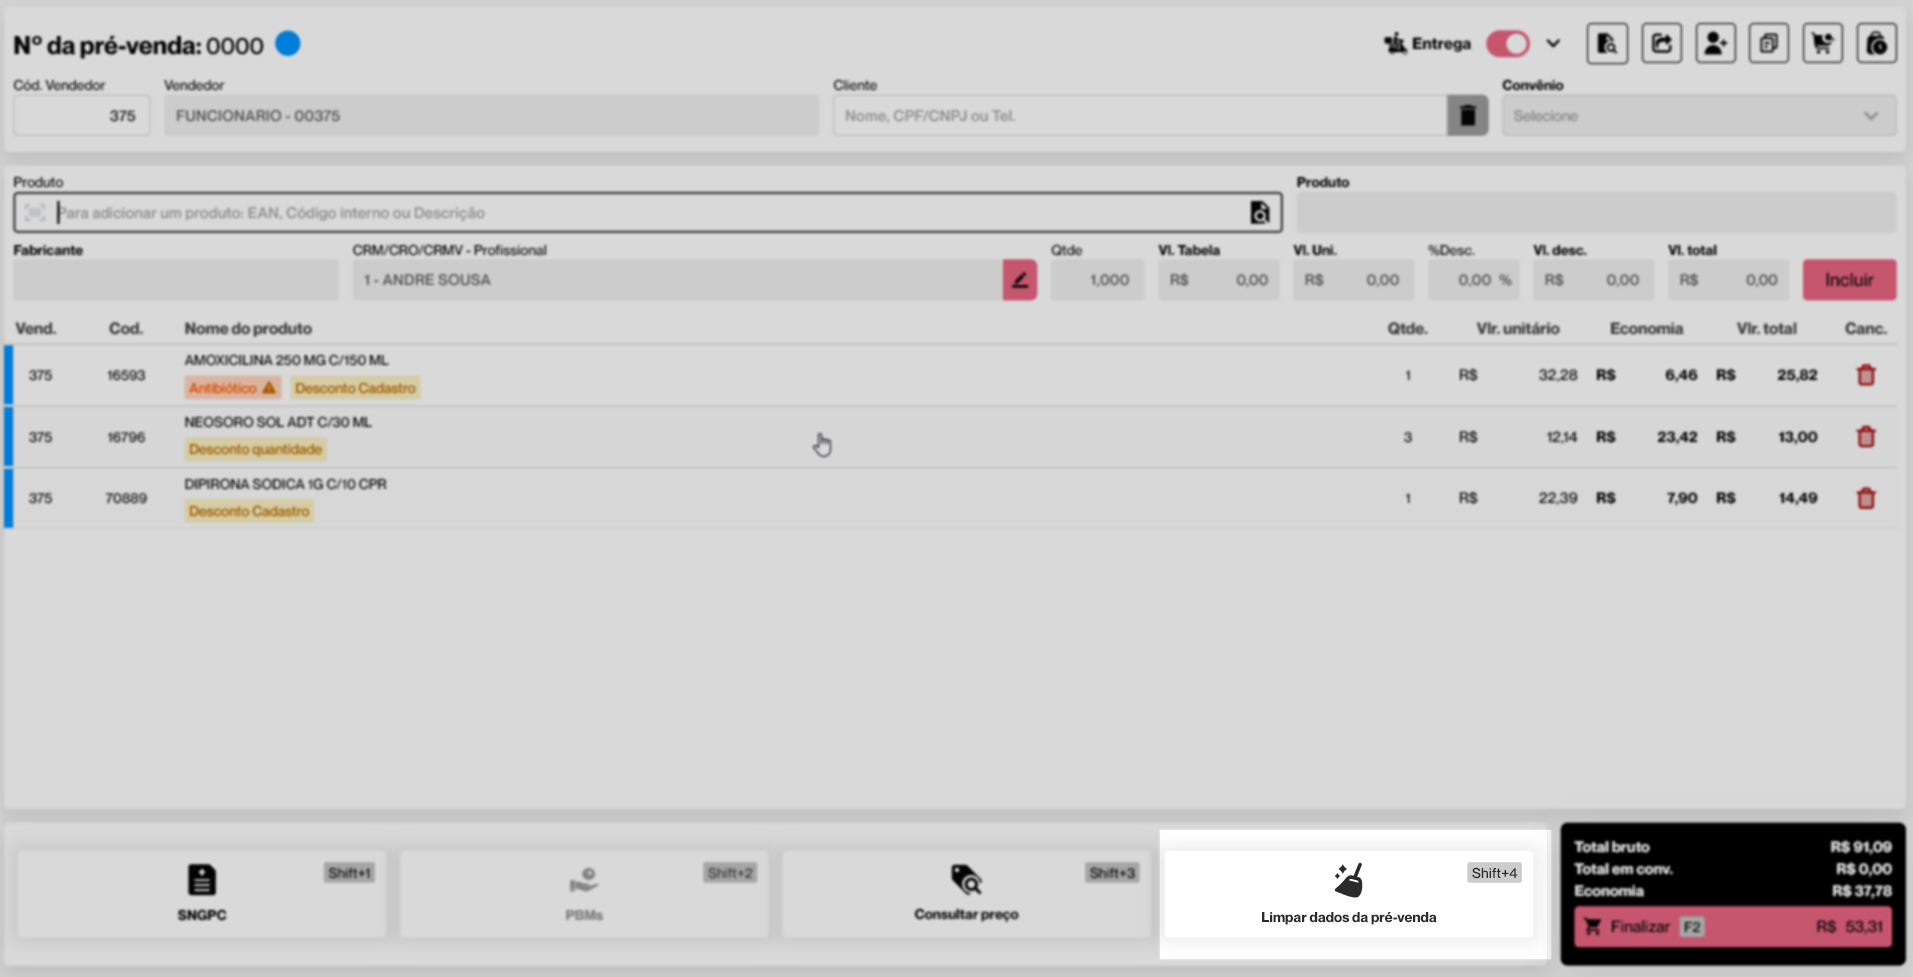Click the share/export arrow icon
This screenshot has width=1913, height=977.
click(1661, 44)
